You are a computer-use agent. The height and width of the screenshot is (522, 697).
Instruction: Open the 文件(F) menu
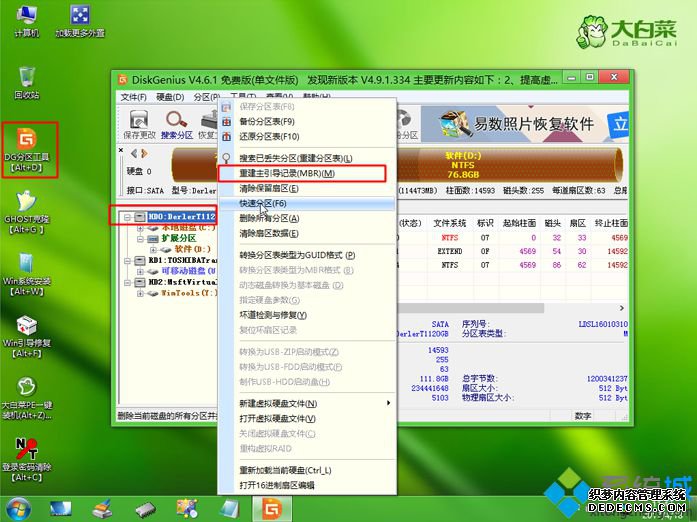(x=133, y=96)
